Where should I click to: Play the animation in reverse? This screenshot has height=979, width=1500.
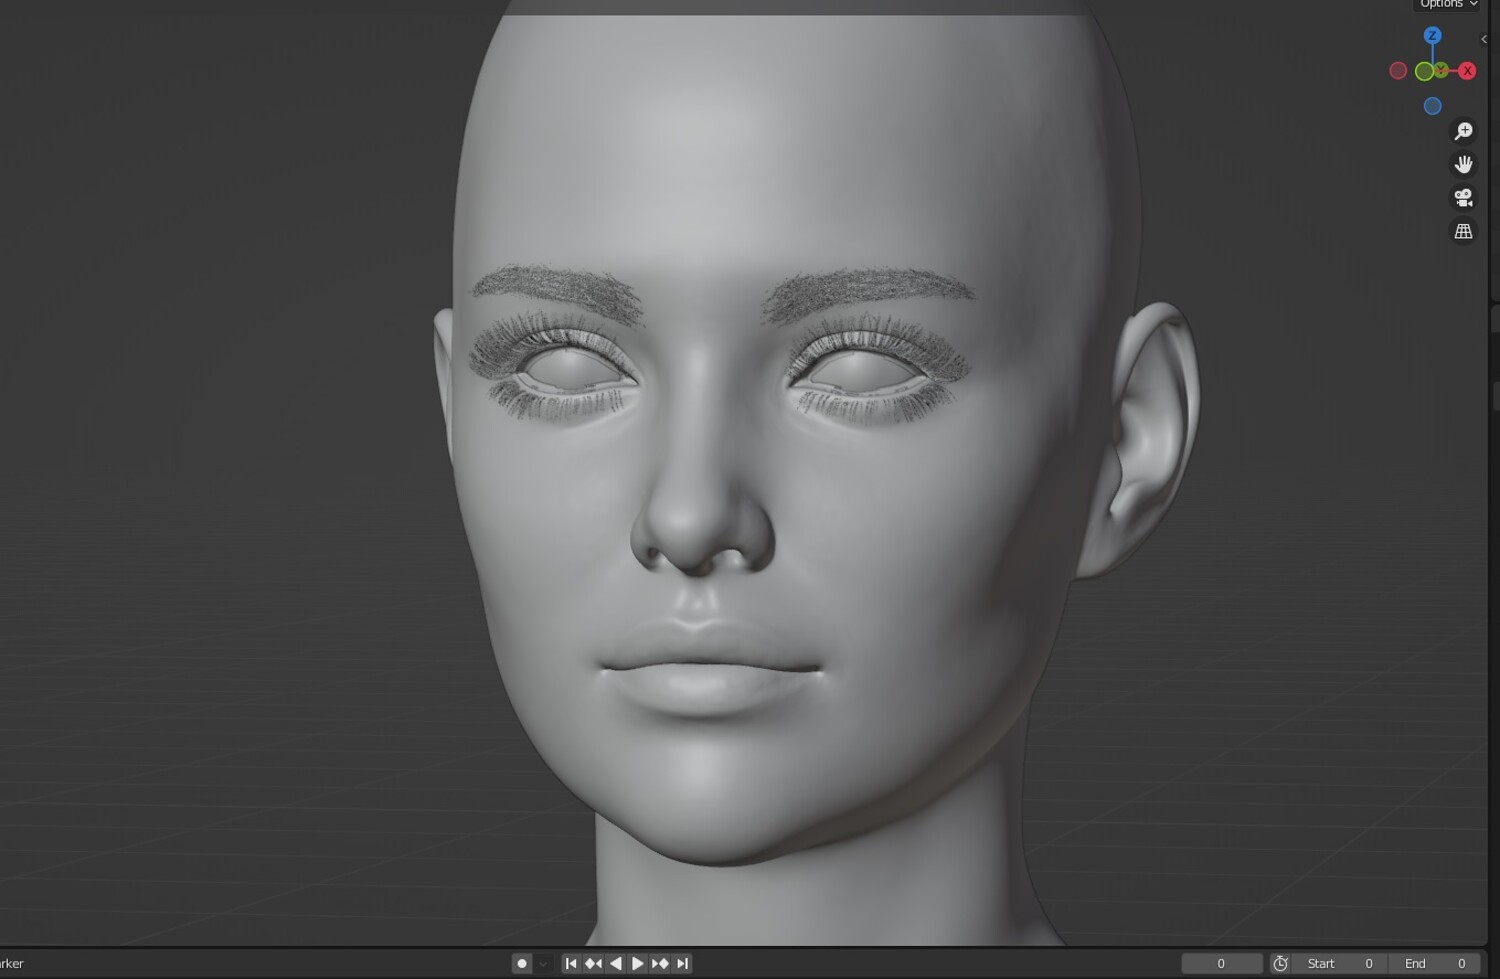[615, 964]
